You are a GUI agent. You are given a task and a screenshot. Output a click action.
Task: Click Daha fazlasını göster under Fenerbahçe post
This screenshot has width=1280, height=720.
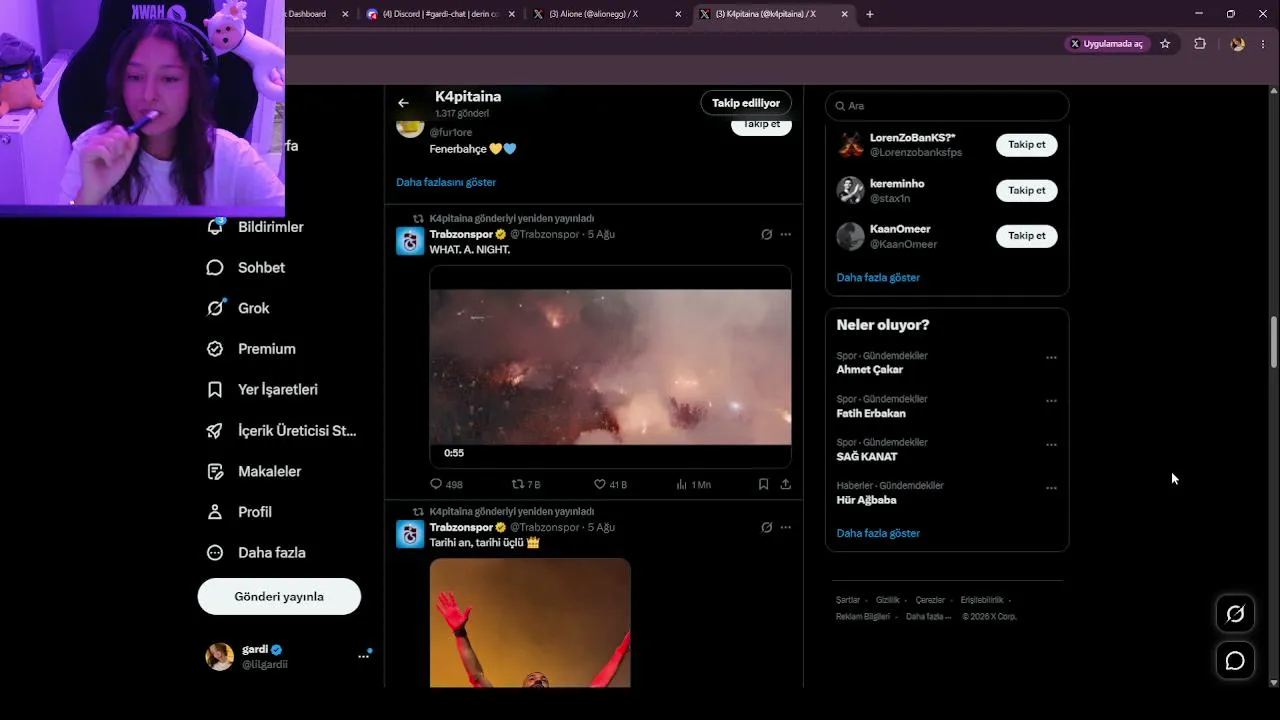(x=446, y=182)
